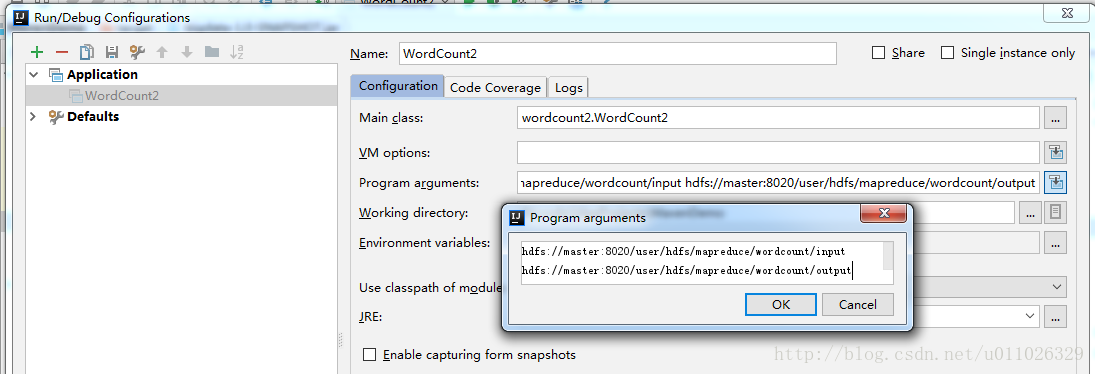Enable Single instance only checkbox
Viewport: 1095px width, 374px height.
click(x=948, y=53)
